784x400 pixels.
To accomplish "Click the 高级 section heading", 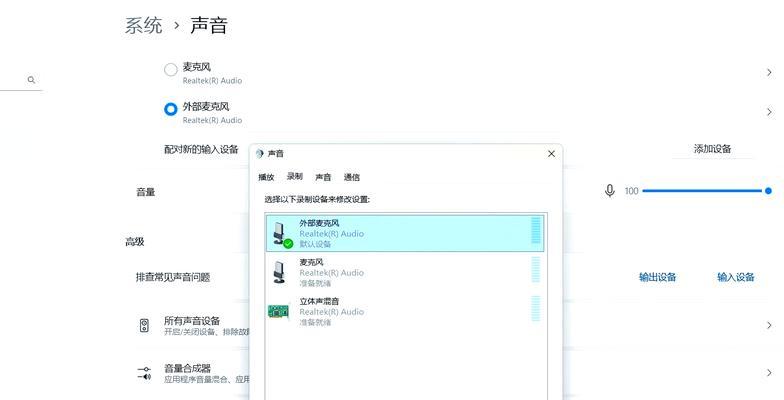I will tap(134, 242).
